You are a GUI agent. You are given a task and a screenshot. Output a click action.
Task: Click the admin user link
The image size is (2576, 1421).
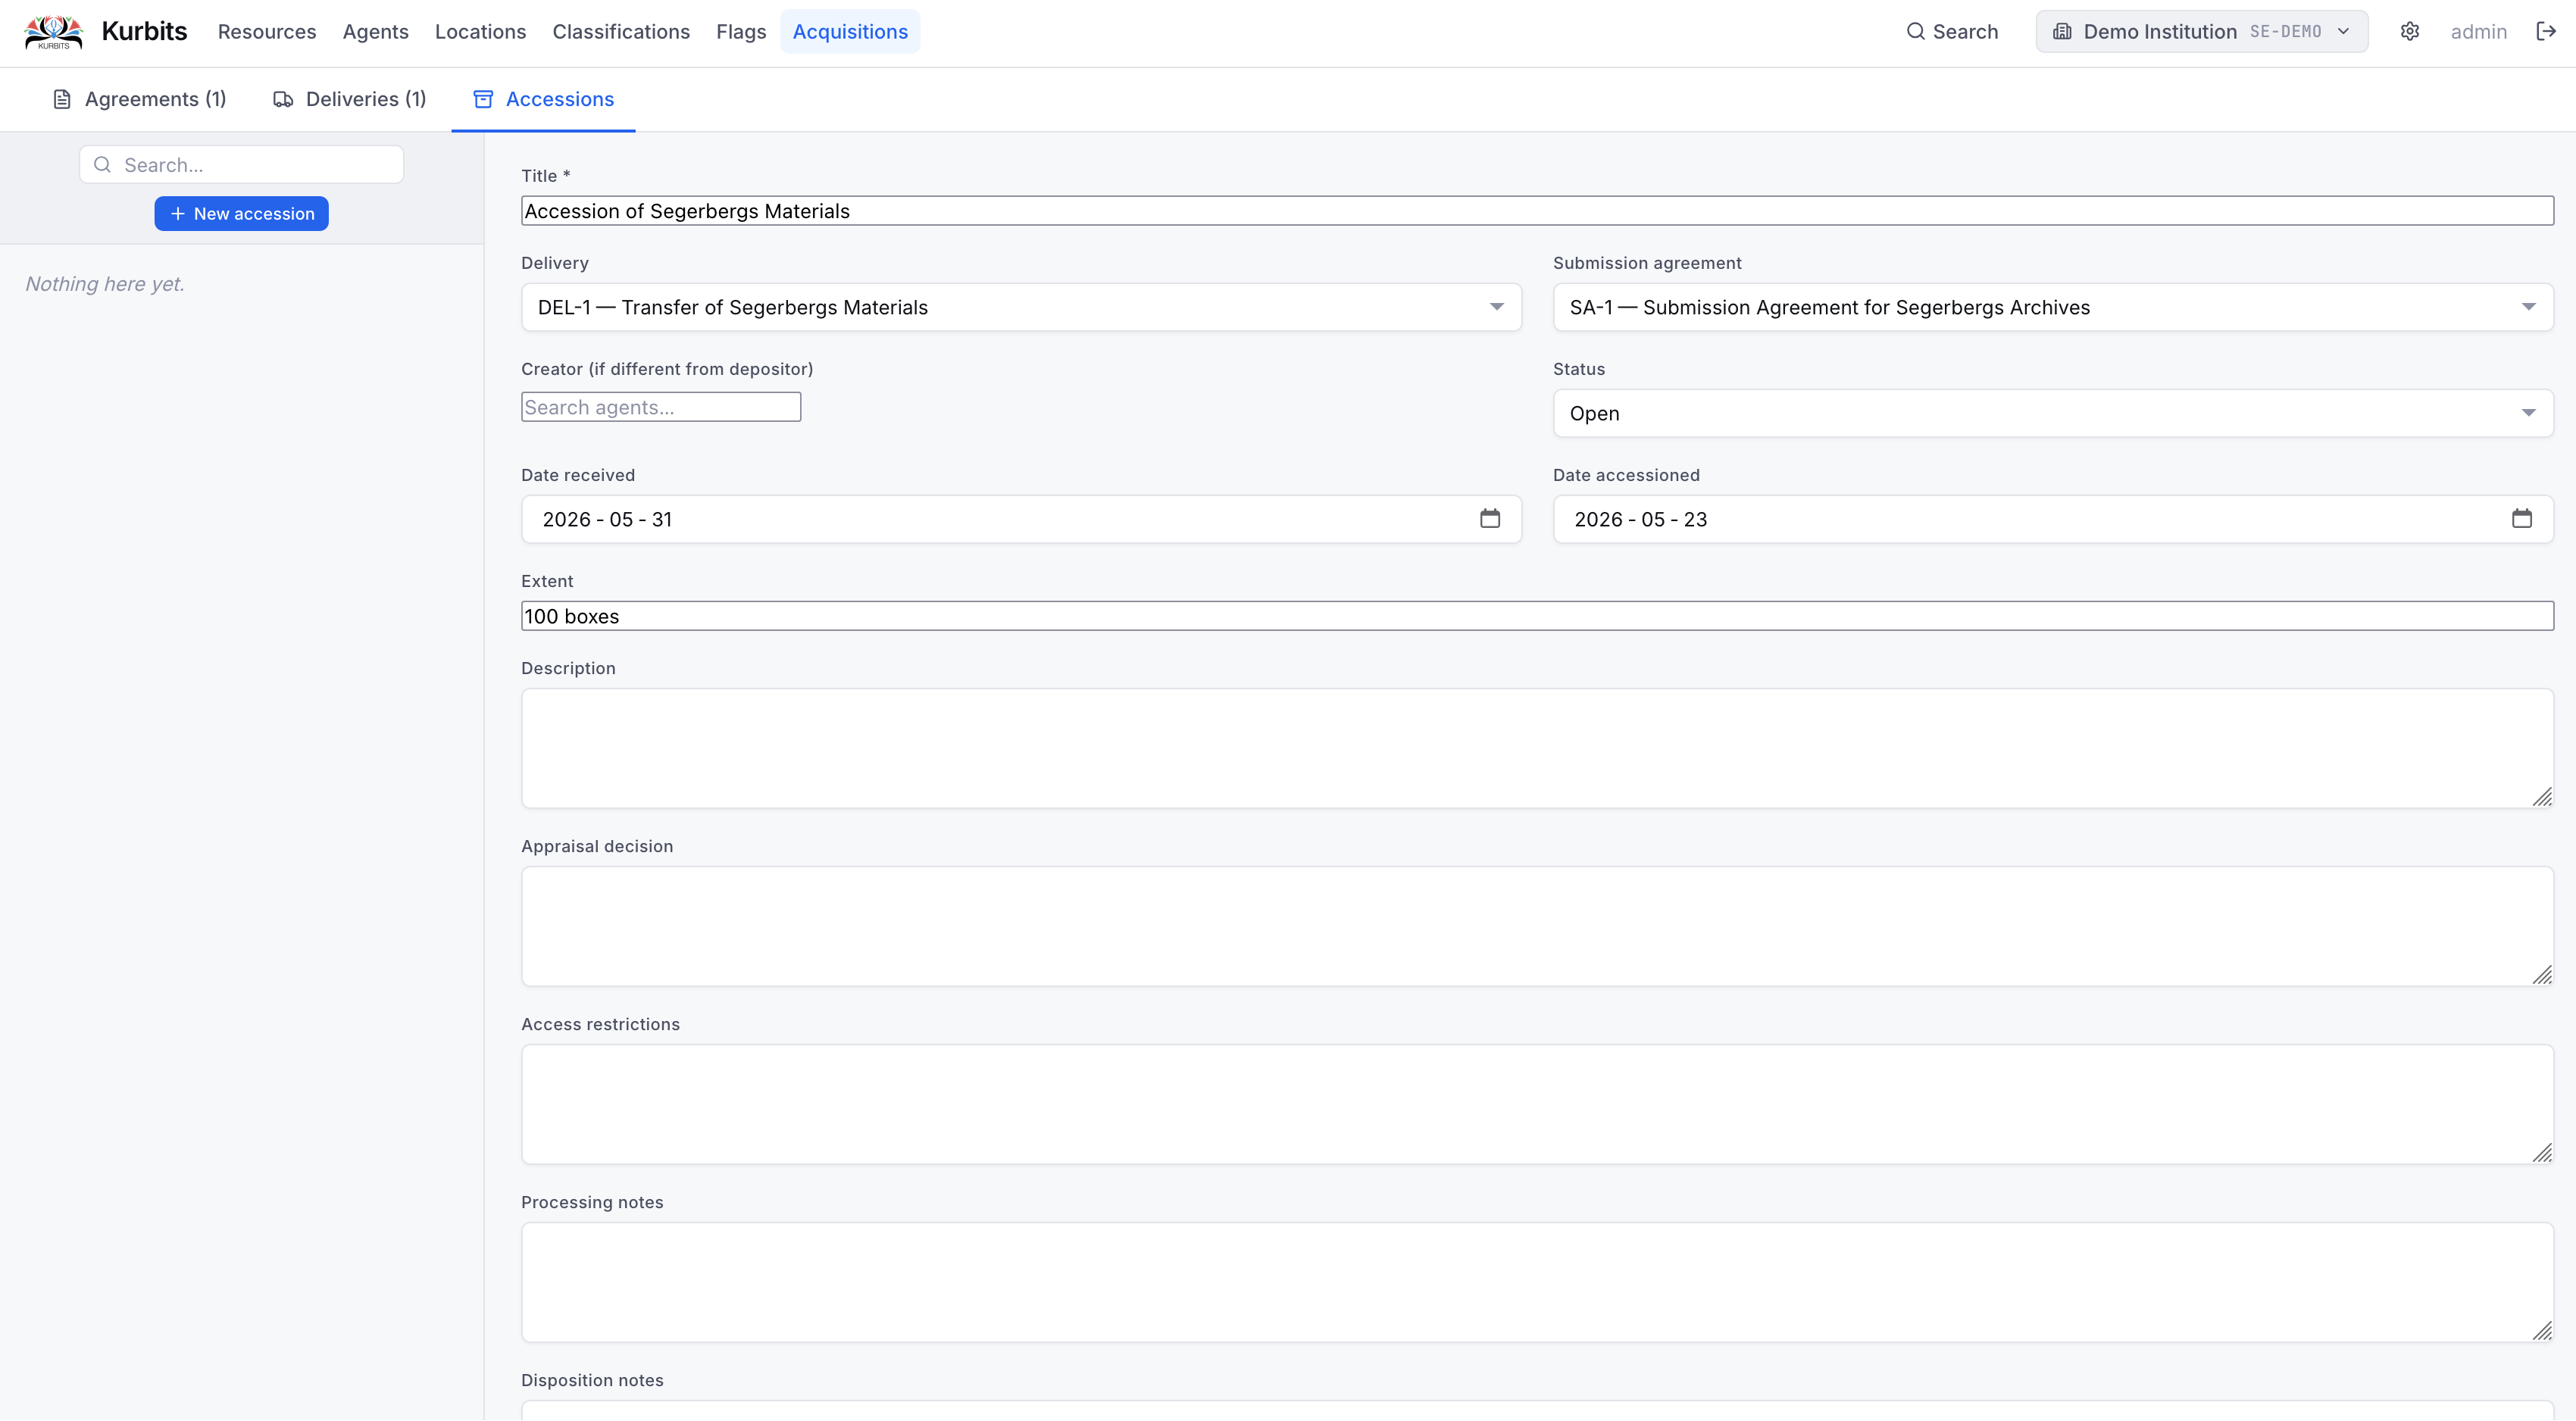click(2478, 32)
